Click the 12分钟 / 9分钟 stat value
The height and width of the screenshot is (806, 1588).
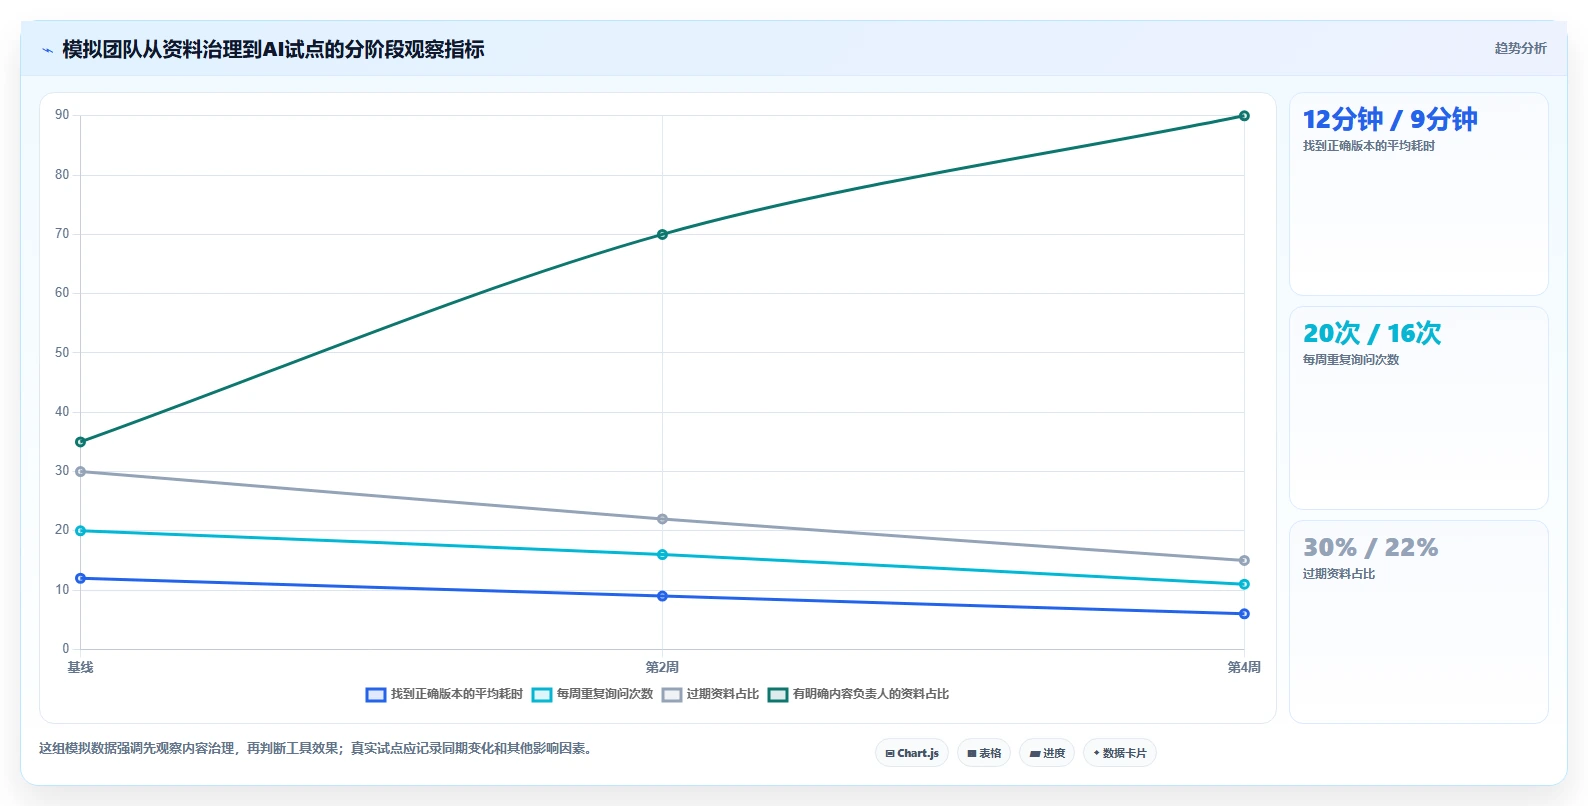click(x=1390, y=119)
